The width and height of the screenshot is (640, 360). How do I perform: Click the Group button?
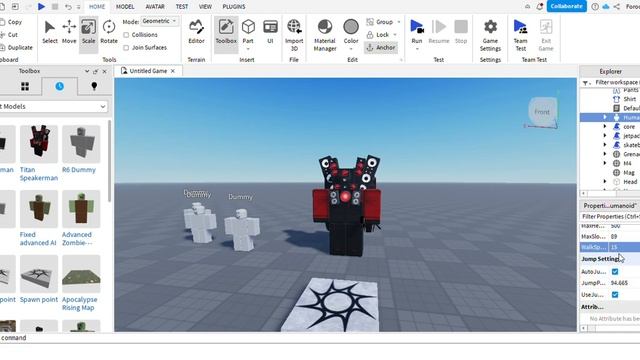pos(380,22)
